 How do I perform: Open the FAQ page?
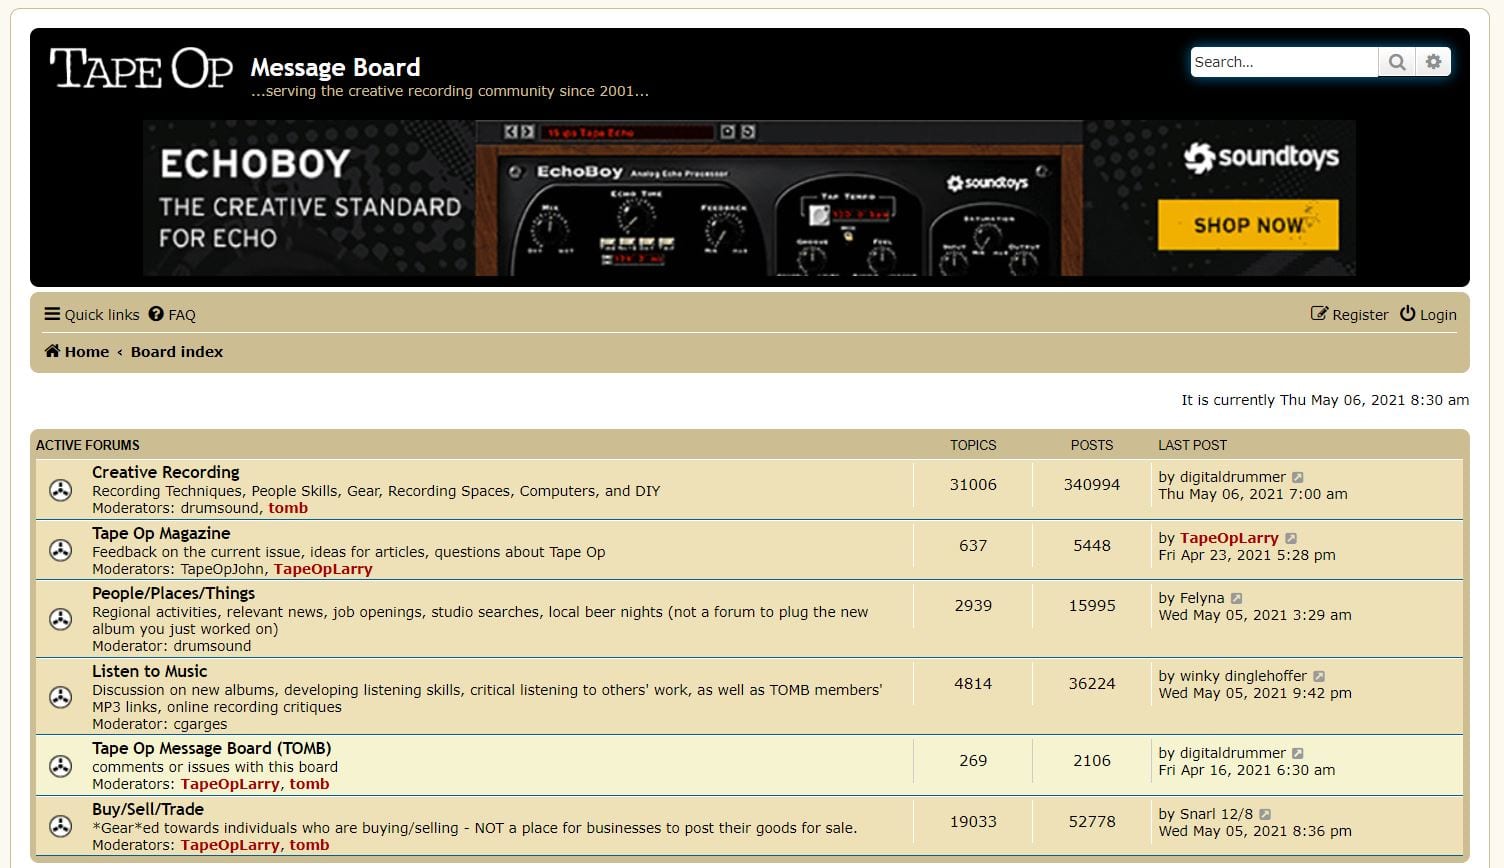tap(172, 315)
